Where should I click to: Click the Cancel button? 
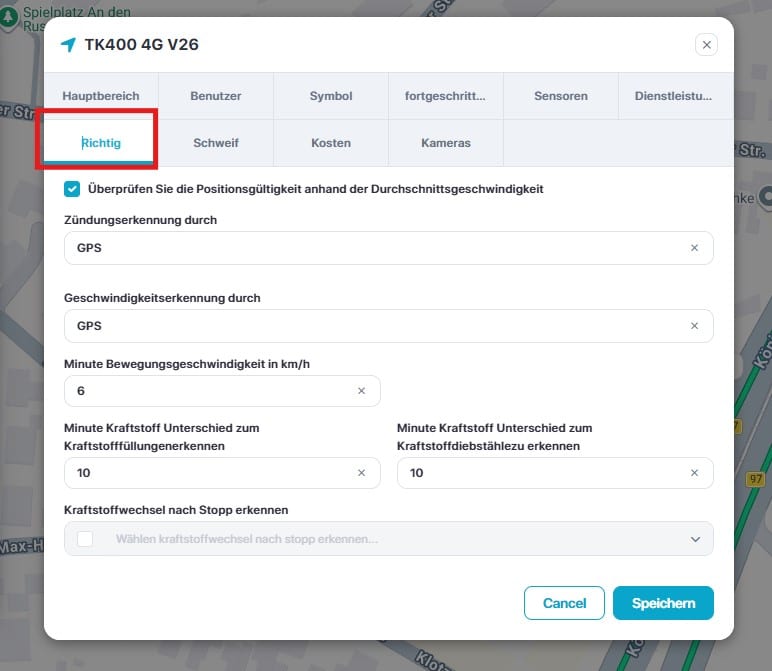564,603
